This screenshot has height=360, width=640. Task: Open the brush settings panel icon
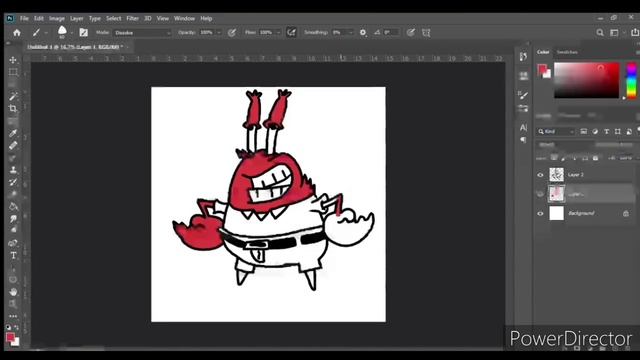click(x=84, y=33)
